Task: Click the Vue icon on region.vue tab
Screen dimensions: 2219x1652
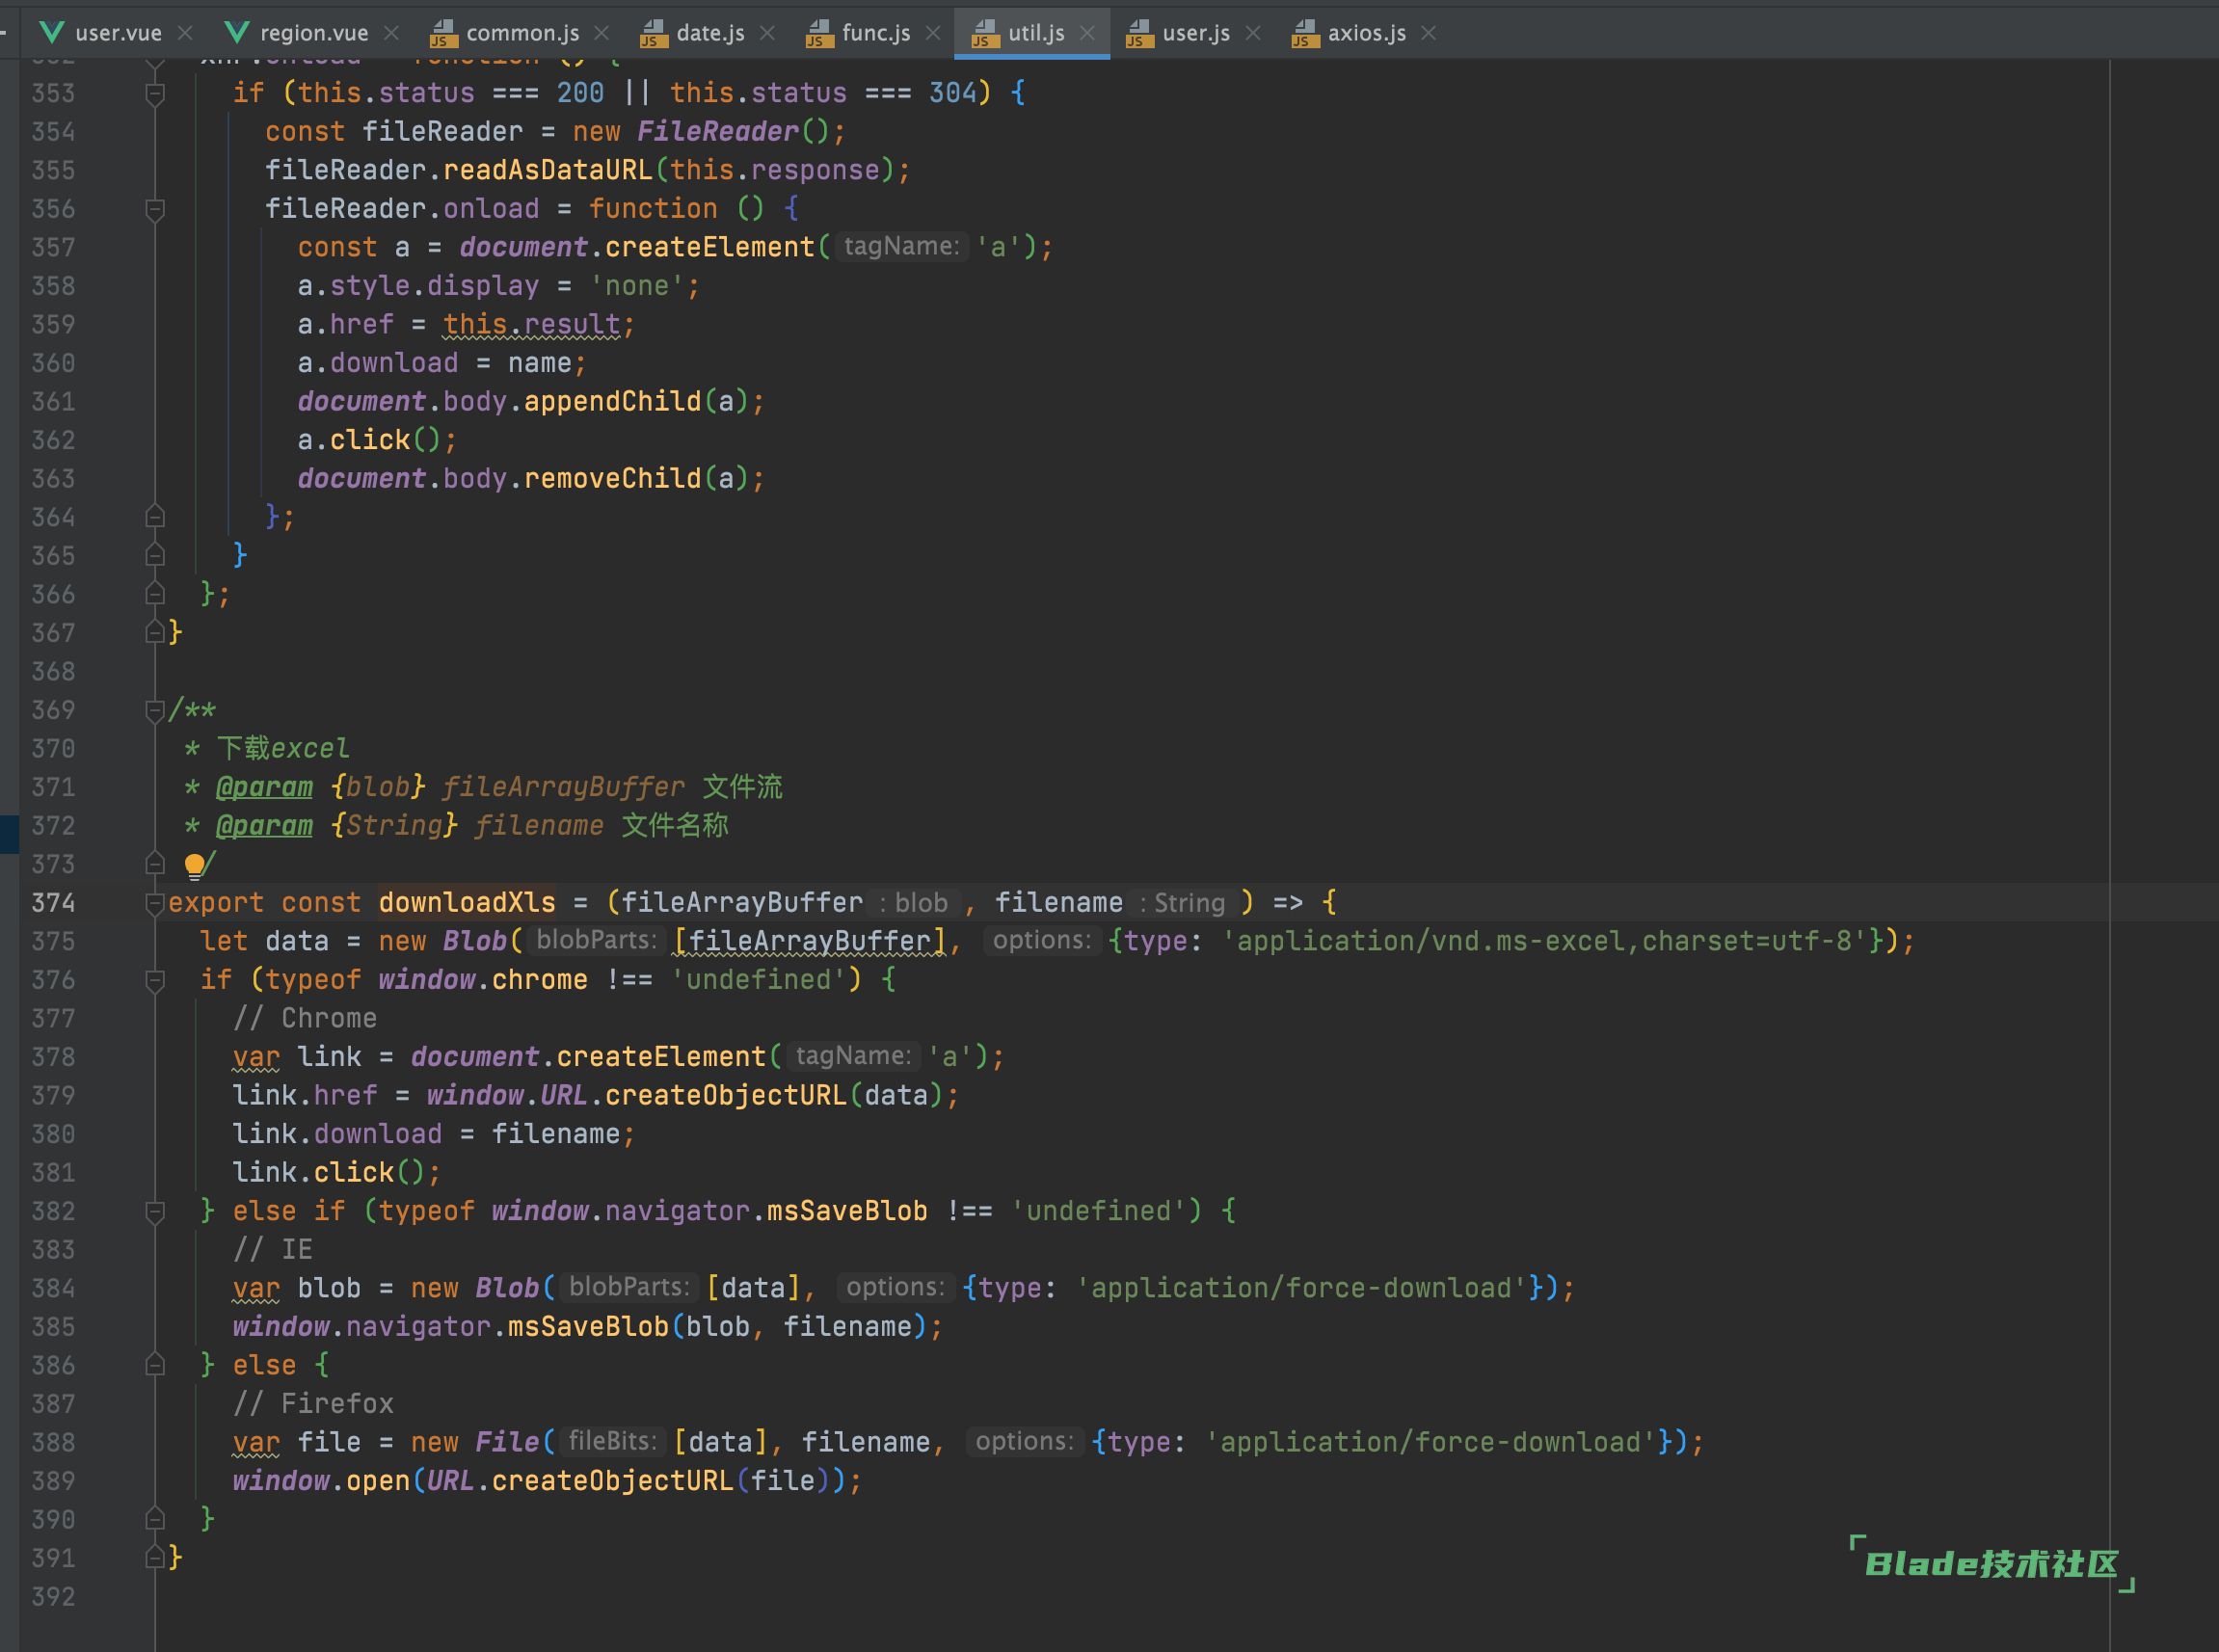Action: (x=237, y=33)
